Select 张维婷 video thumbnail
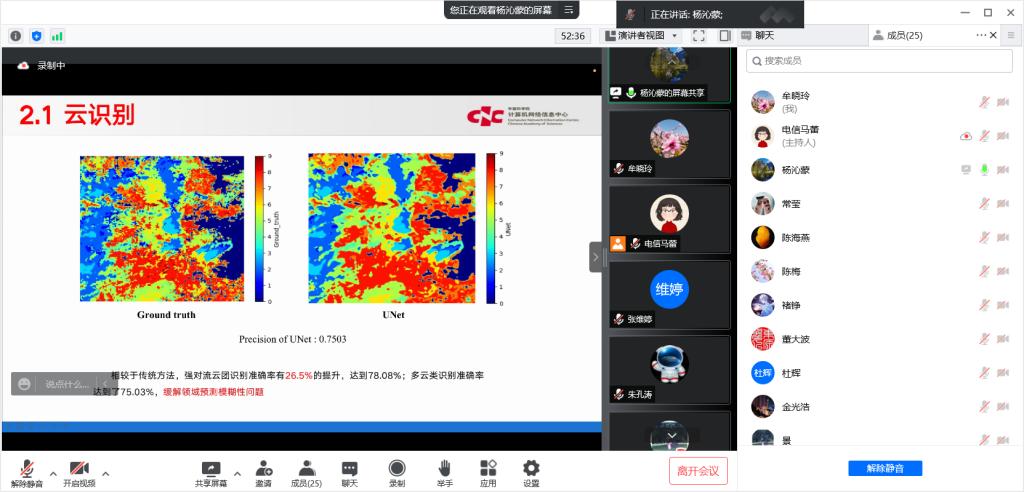 click(x=669, y=295)
